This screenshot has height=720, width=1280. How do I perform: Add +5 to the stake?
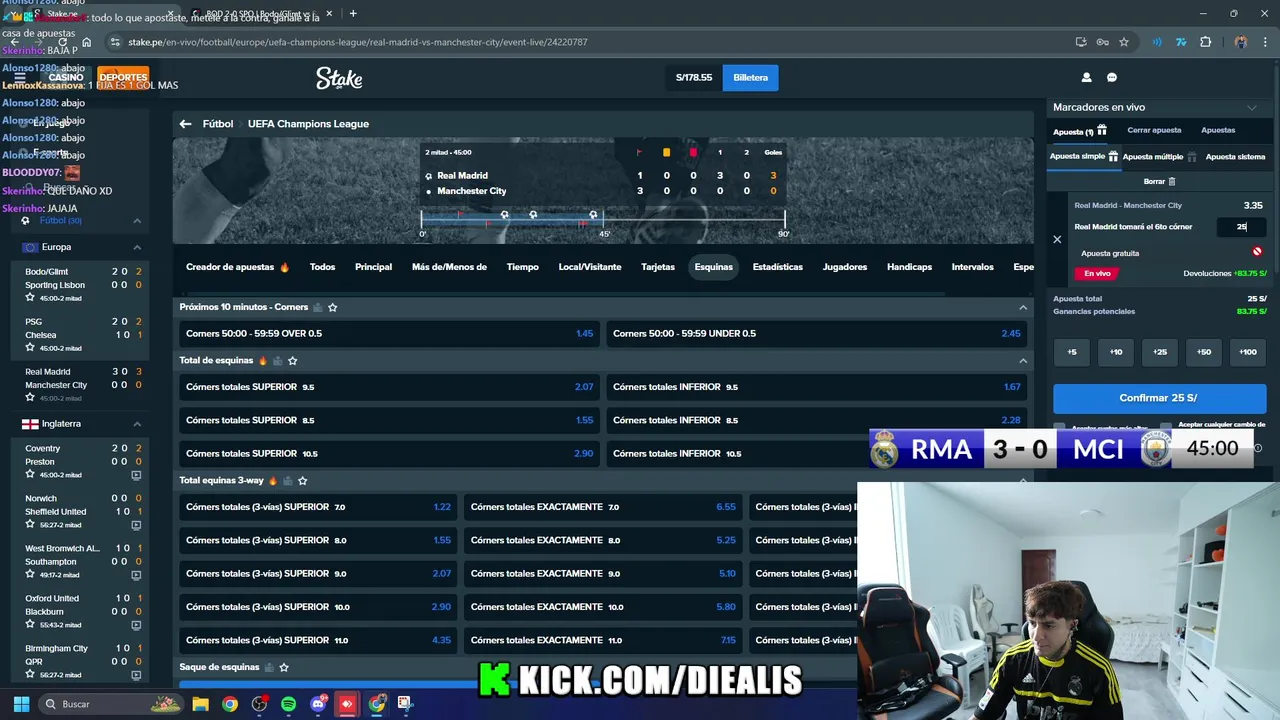[1072, 352]
